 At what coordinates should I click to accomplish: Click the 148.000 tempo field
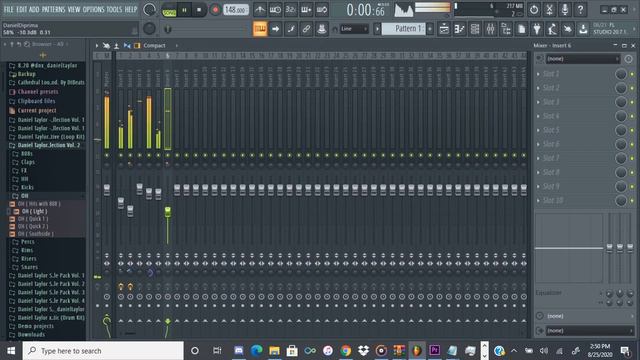tap(236, 10)
